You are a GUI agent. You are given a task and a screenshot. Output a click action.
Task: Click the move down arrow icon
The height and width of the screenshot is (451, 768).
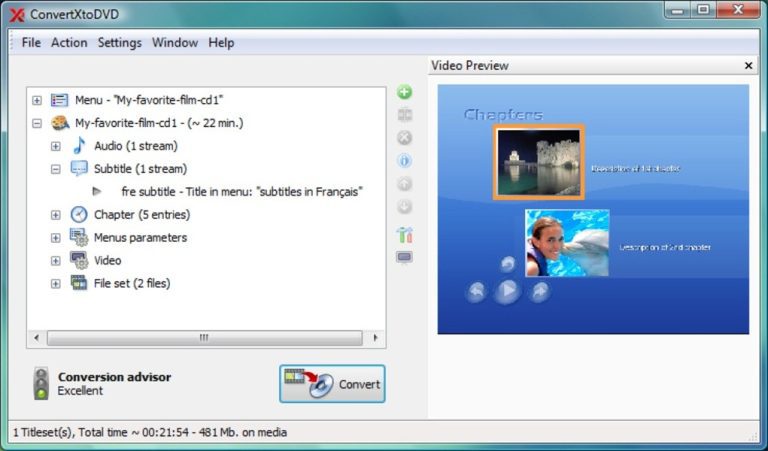point(404,207)
